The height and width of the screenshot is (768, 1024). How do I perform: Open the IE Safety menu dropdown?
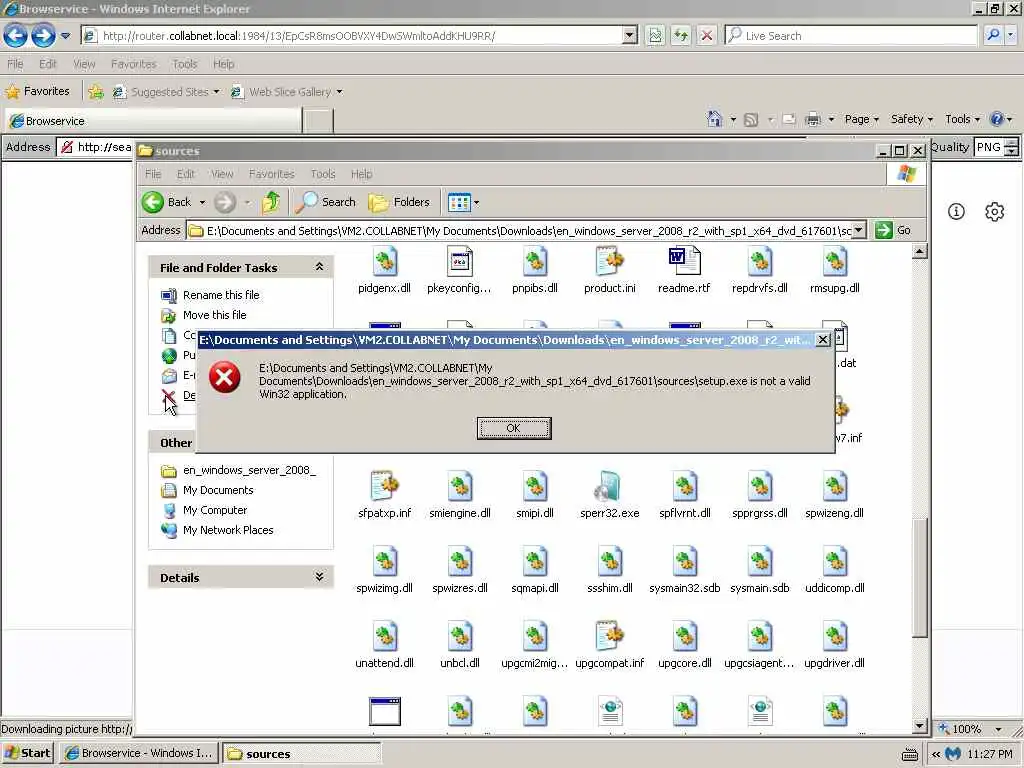pos(912,119)
